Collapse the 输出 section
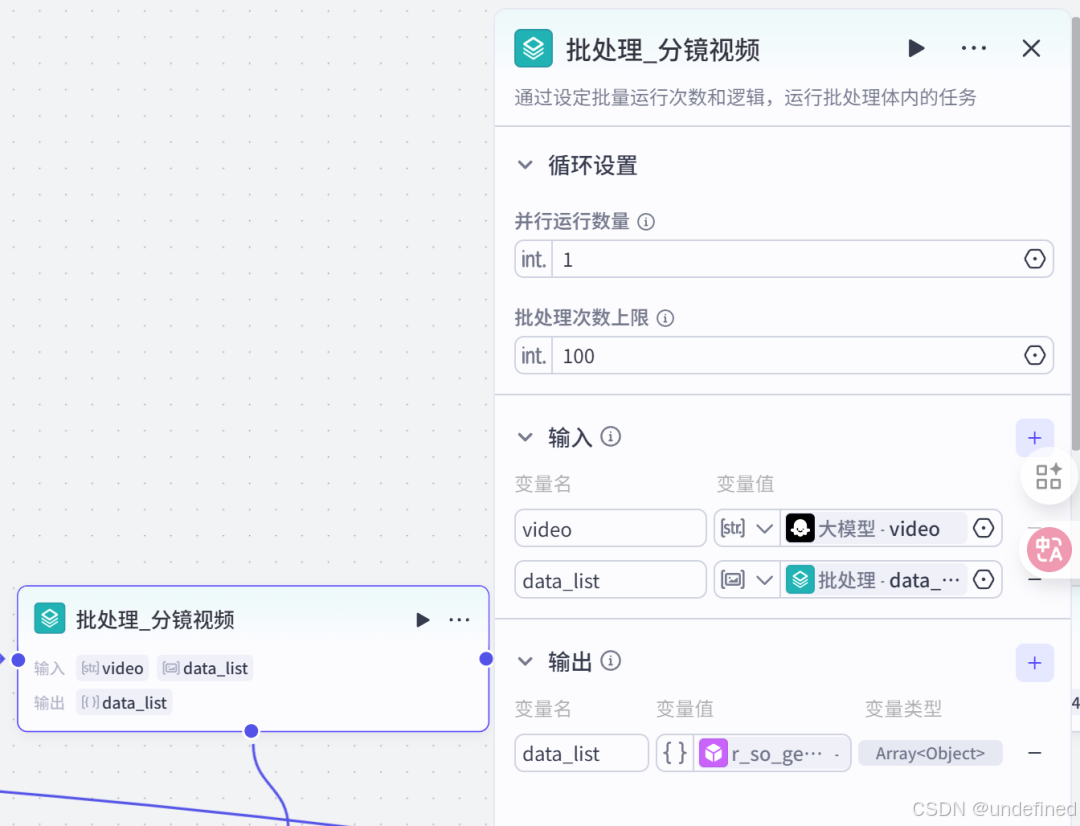Image resolution: width=1080 pixels, height=826 pixels. (525, 662)
